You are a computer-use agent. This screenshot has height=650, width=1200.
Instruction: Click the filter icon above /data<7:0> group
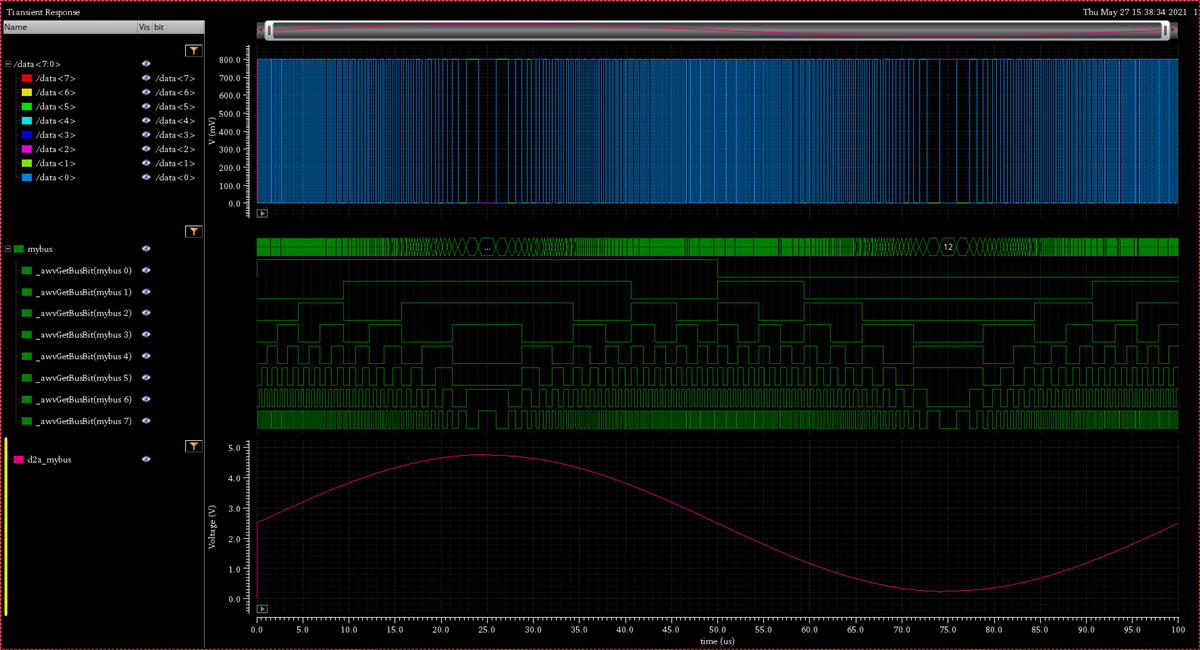(x=194, y=50)
